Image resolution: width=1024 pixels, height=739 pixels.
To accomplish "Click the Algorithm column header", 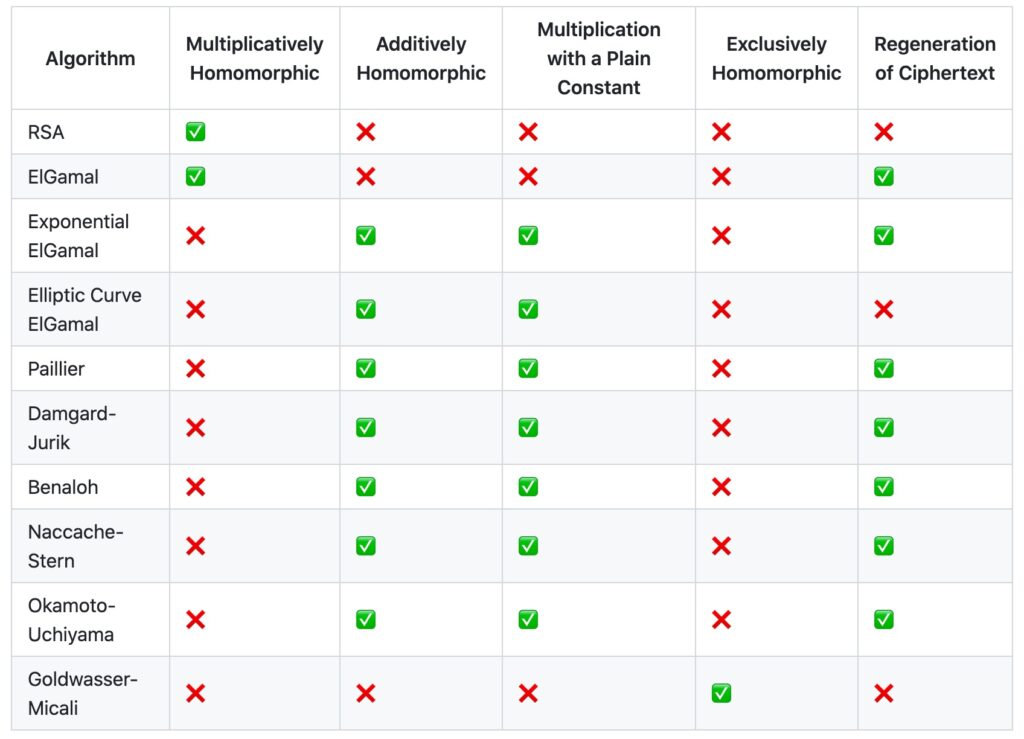I will pyautogui.click(x=90, y=58).
